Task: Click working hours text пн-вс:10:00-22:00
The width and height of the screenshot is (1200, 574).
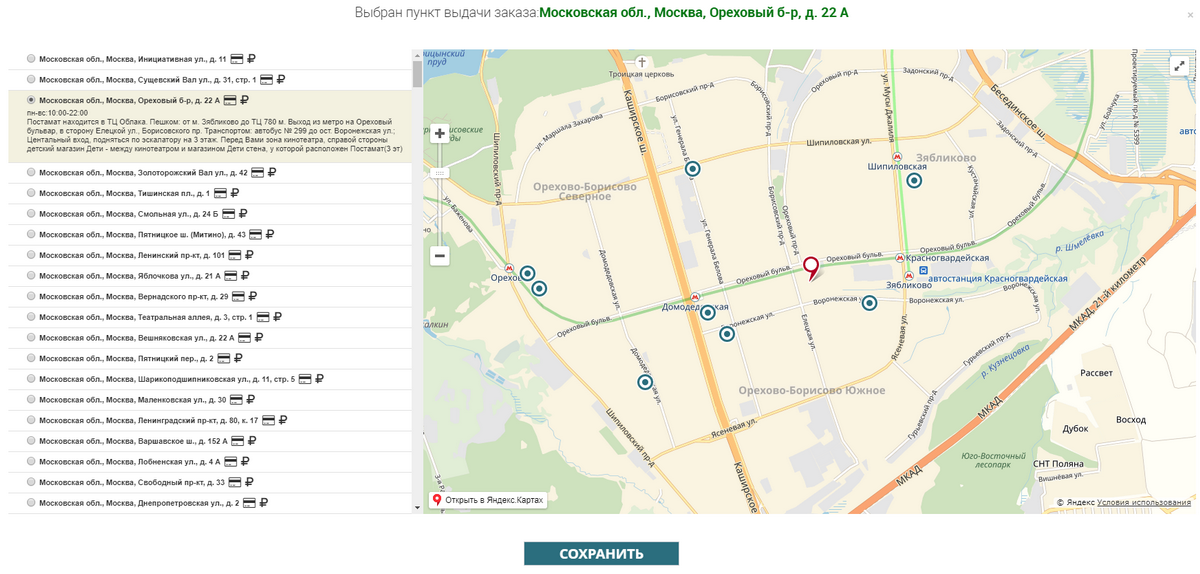Action: pos(58,113)
